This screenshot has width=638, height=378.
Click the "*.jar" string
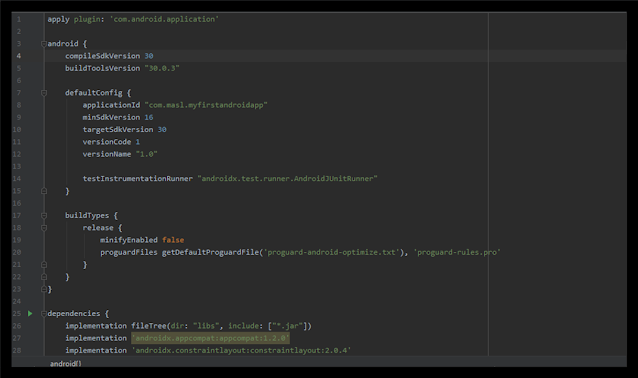[287, 326]
